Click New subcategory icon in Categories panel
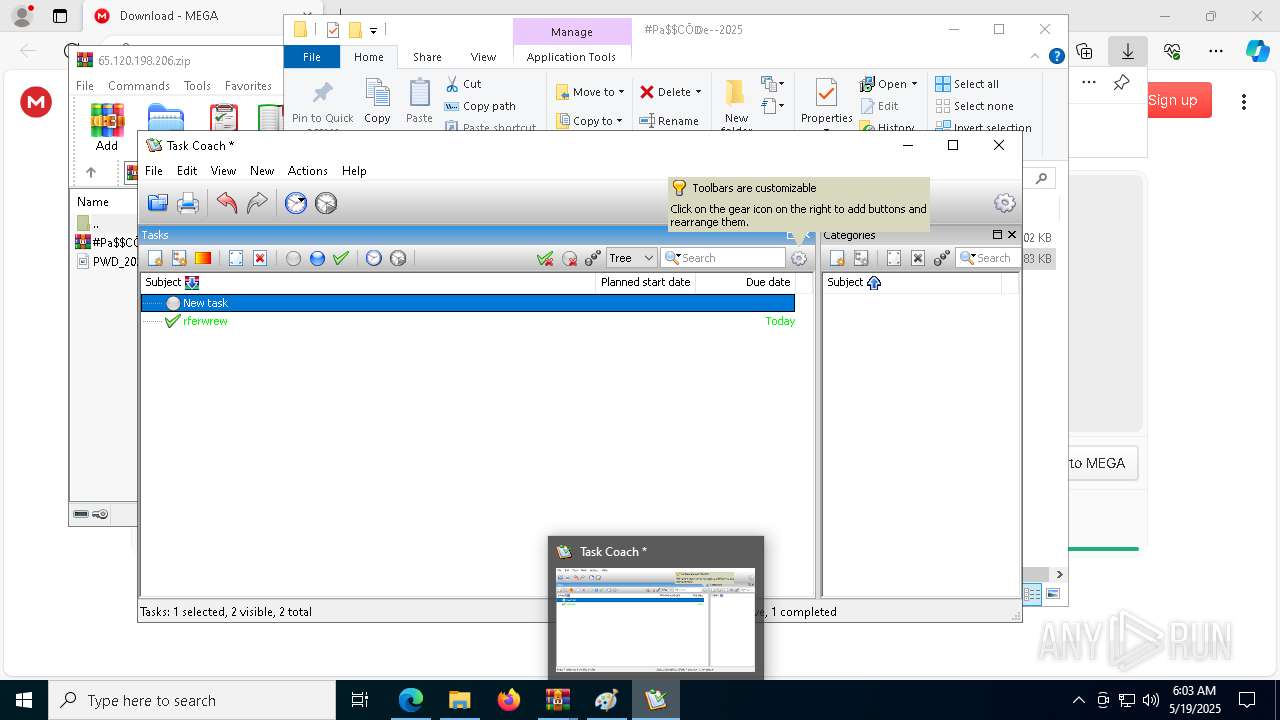Viewport: 1280px width, 720px height. [861, 258]
